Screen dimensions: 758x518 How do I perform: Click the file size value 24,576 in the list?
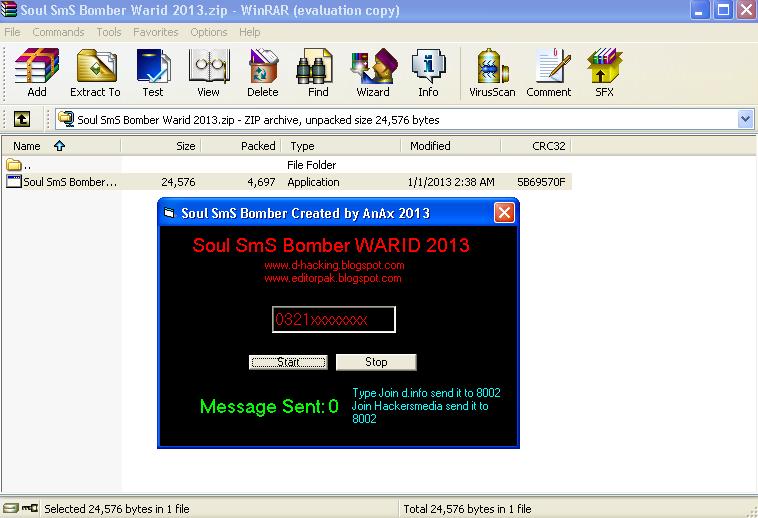click(x=178, y=182)
